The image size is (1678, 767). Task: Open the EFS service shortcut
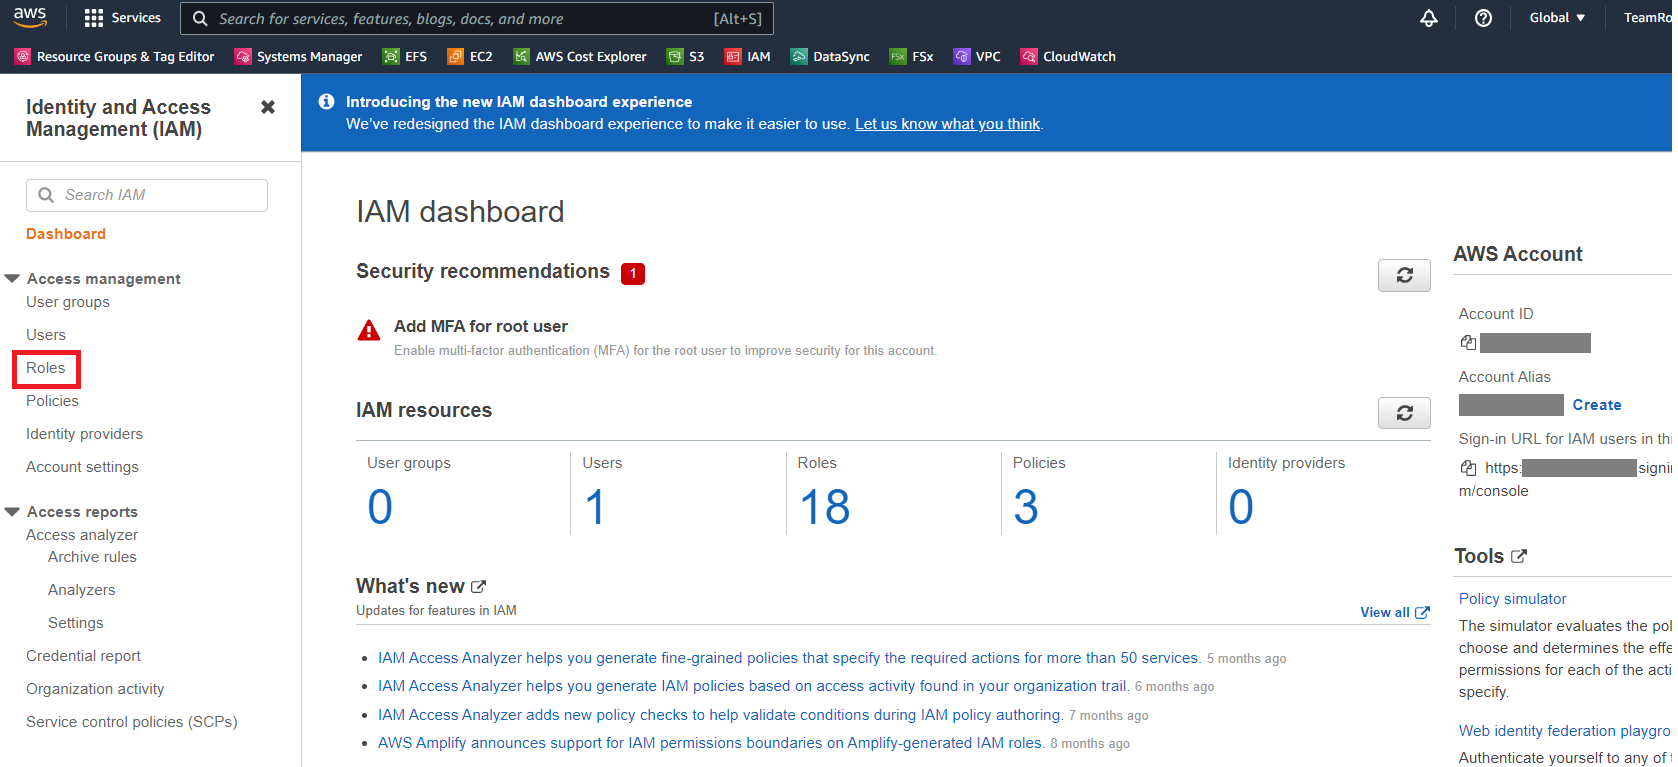coord(405,57)
